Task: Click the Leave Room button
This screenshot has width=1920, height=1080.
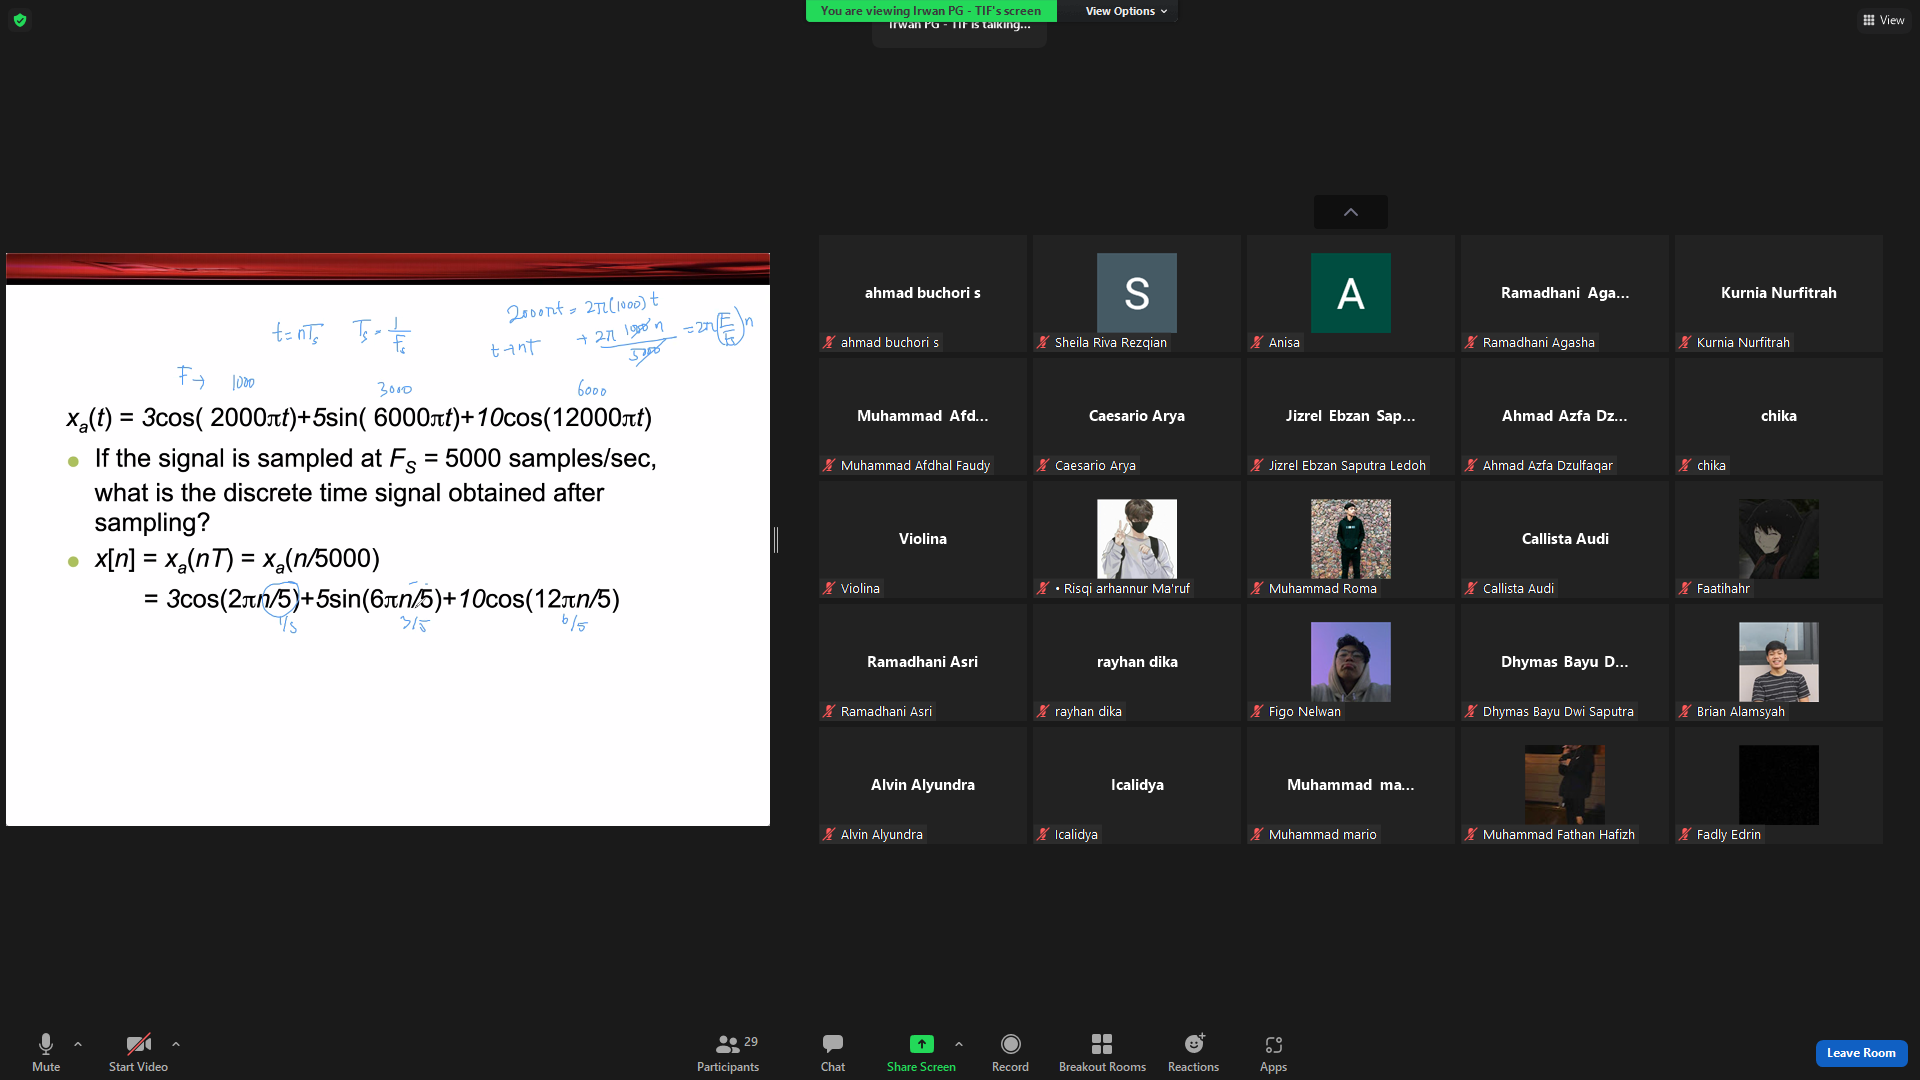Action: pos(1861,1053)
